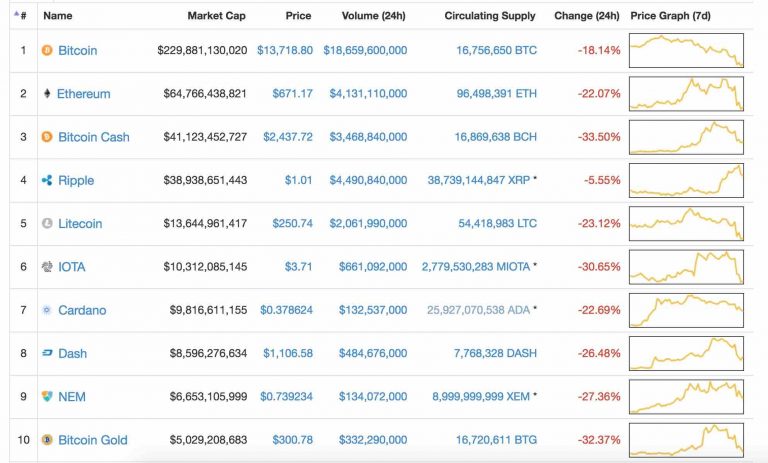Click the Cardano logo icon
Screen dimensions: 768x463
click(x=47, y=310)
